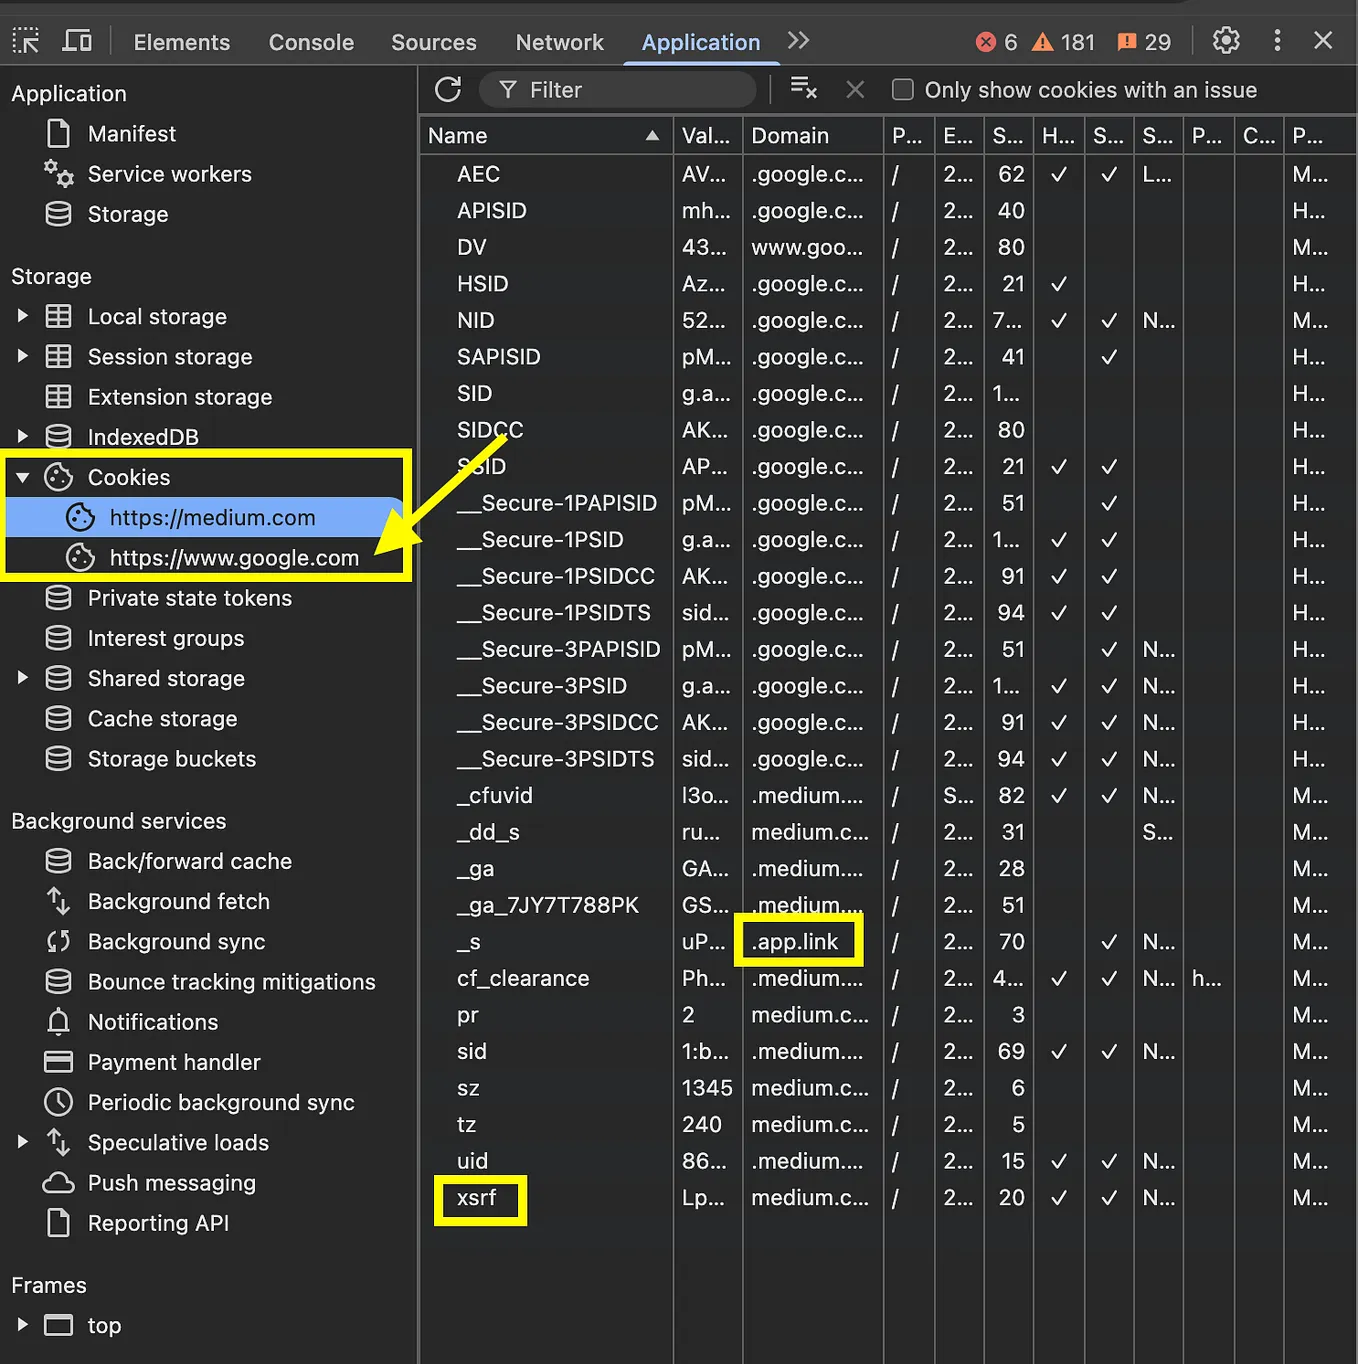This screenshot has width=1358, height=1364.
Task: Click the clear filter X button
Action: [x=855, y=90]
